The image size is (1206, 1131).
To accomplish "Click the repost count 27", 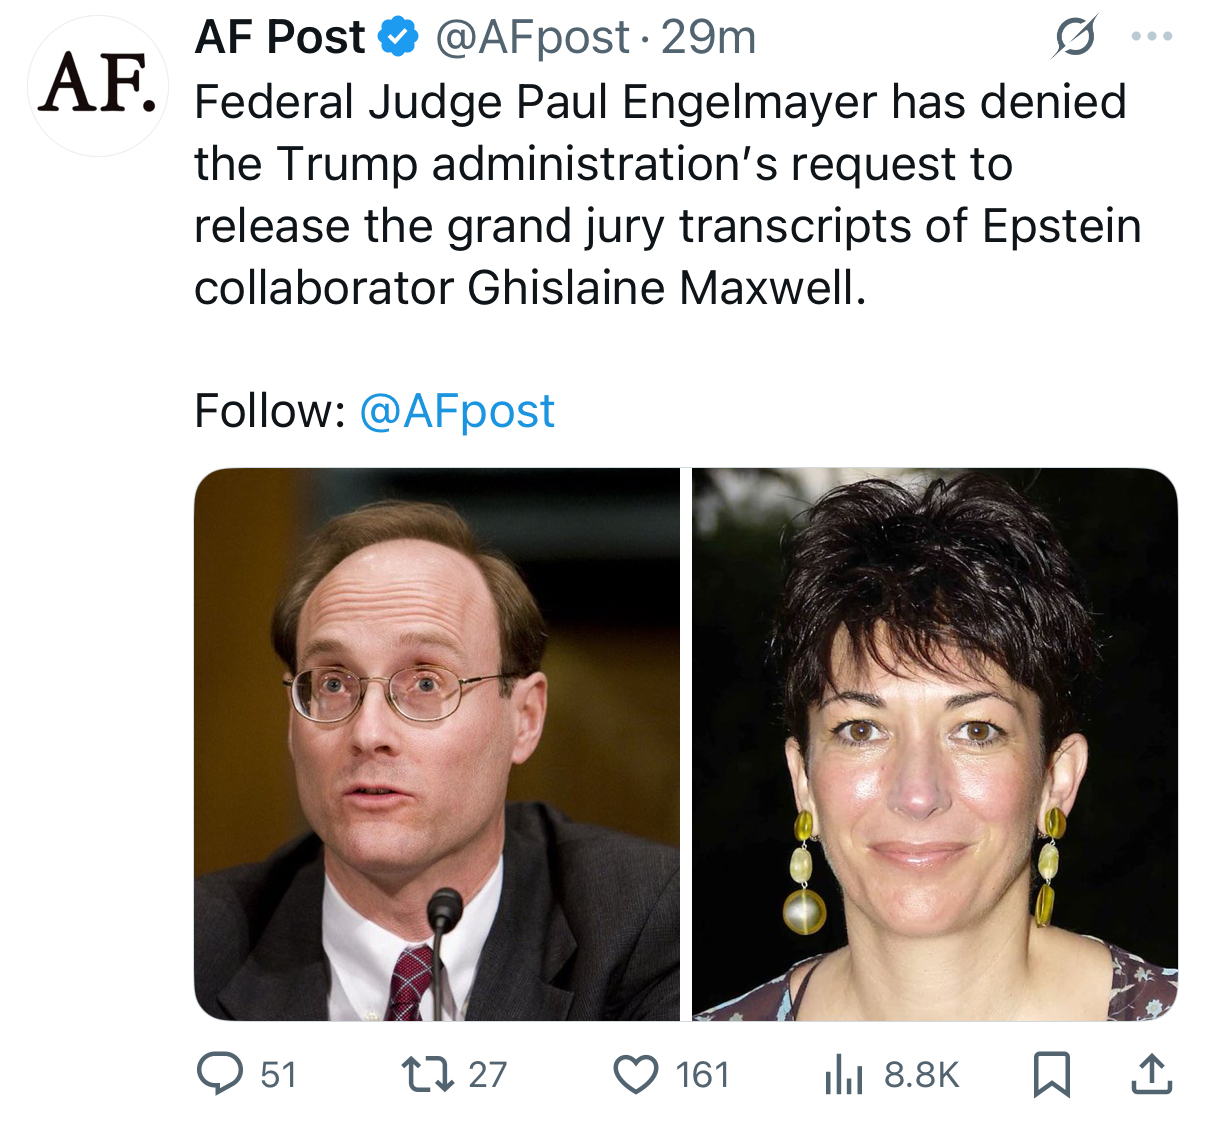I will click(487, 1075).
